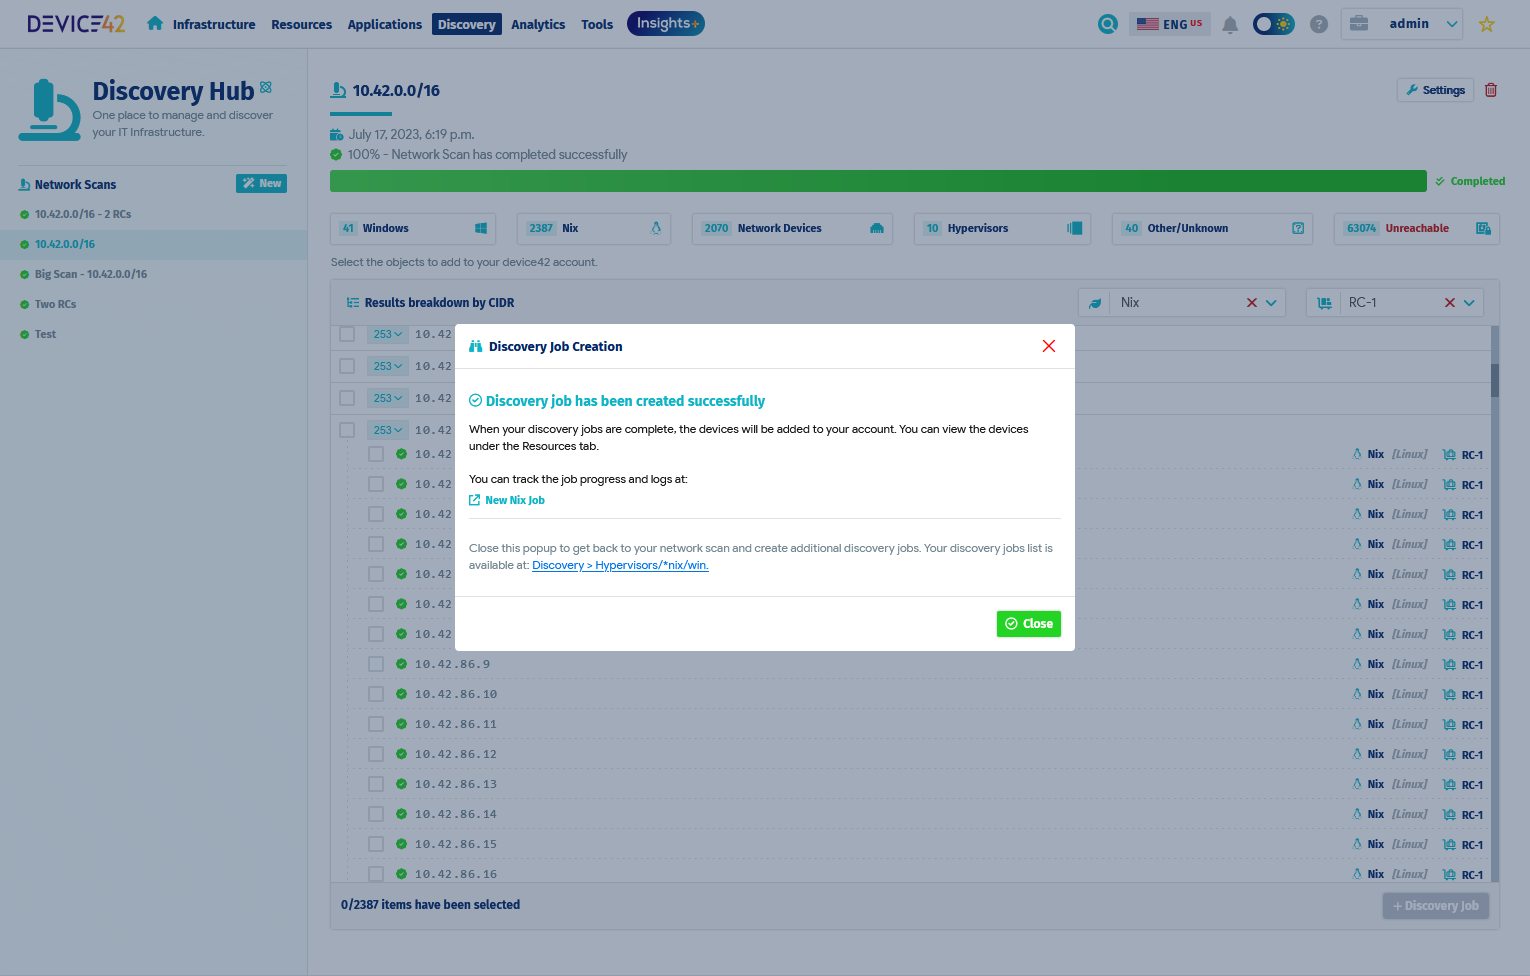Expand the first 253 CIDR group
This screenshot has width=1530, height=976.
(387, 334)
